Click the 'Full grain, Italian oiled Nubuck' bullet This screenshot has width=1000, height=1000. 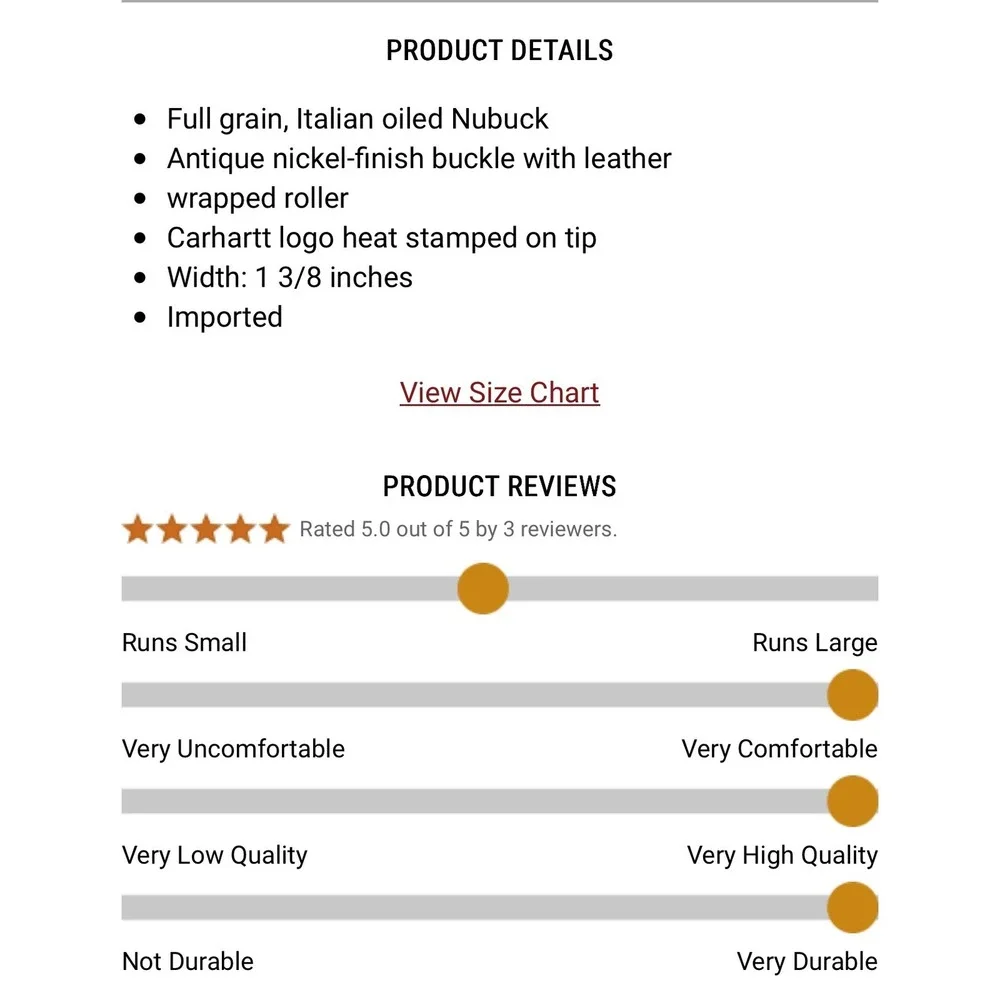tap(357, 119)
